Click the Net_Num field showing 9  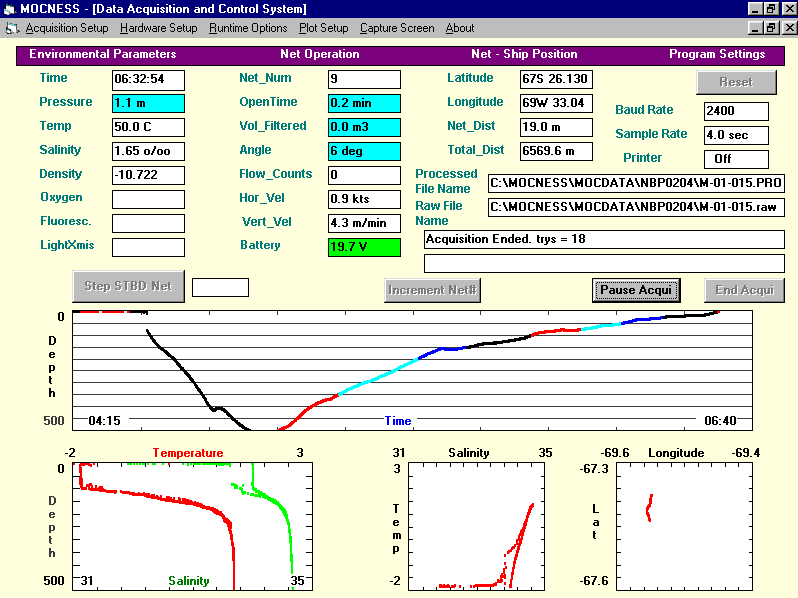pos(364,79)
